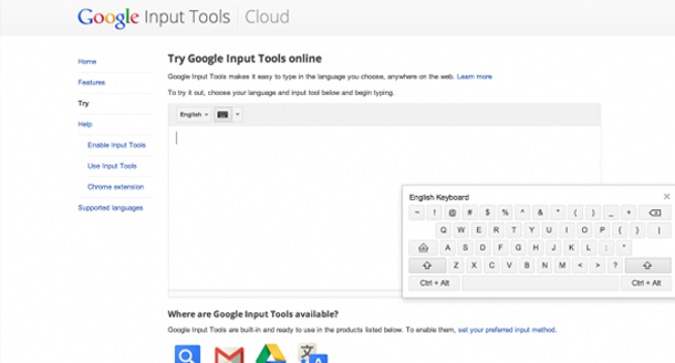Click the Learn more link
Viewport: 675px width, 363px height.
474,77
